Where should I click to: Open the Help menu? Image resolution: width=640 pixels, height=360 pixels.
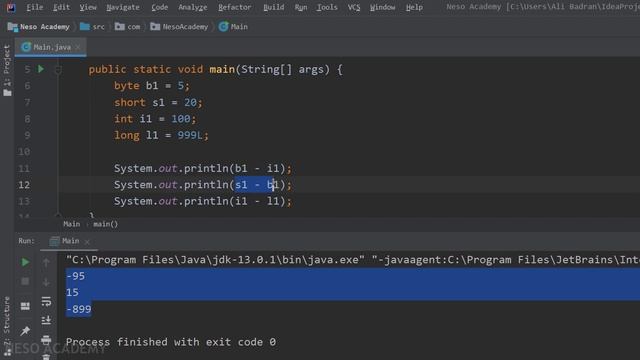click(x=414, y=7)
